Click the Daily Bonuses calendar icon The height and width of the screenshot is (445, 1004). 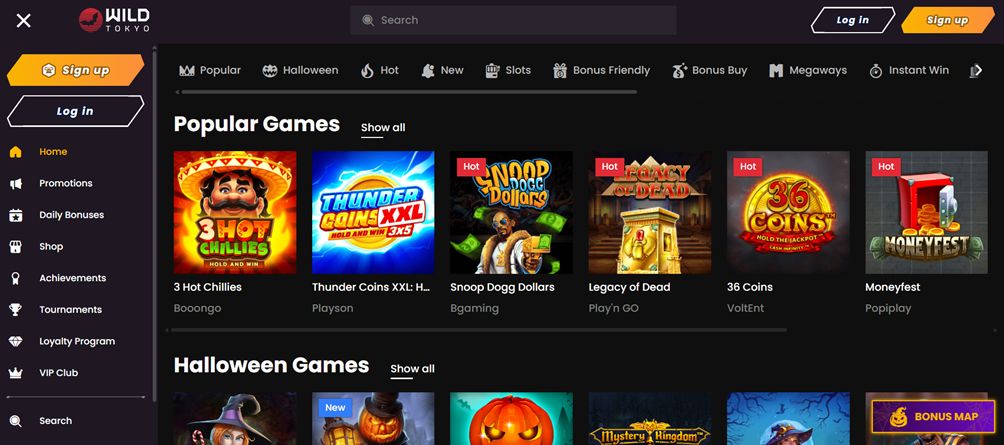[x=15, y=215]
